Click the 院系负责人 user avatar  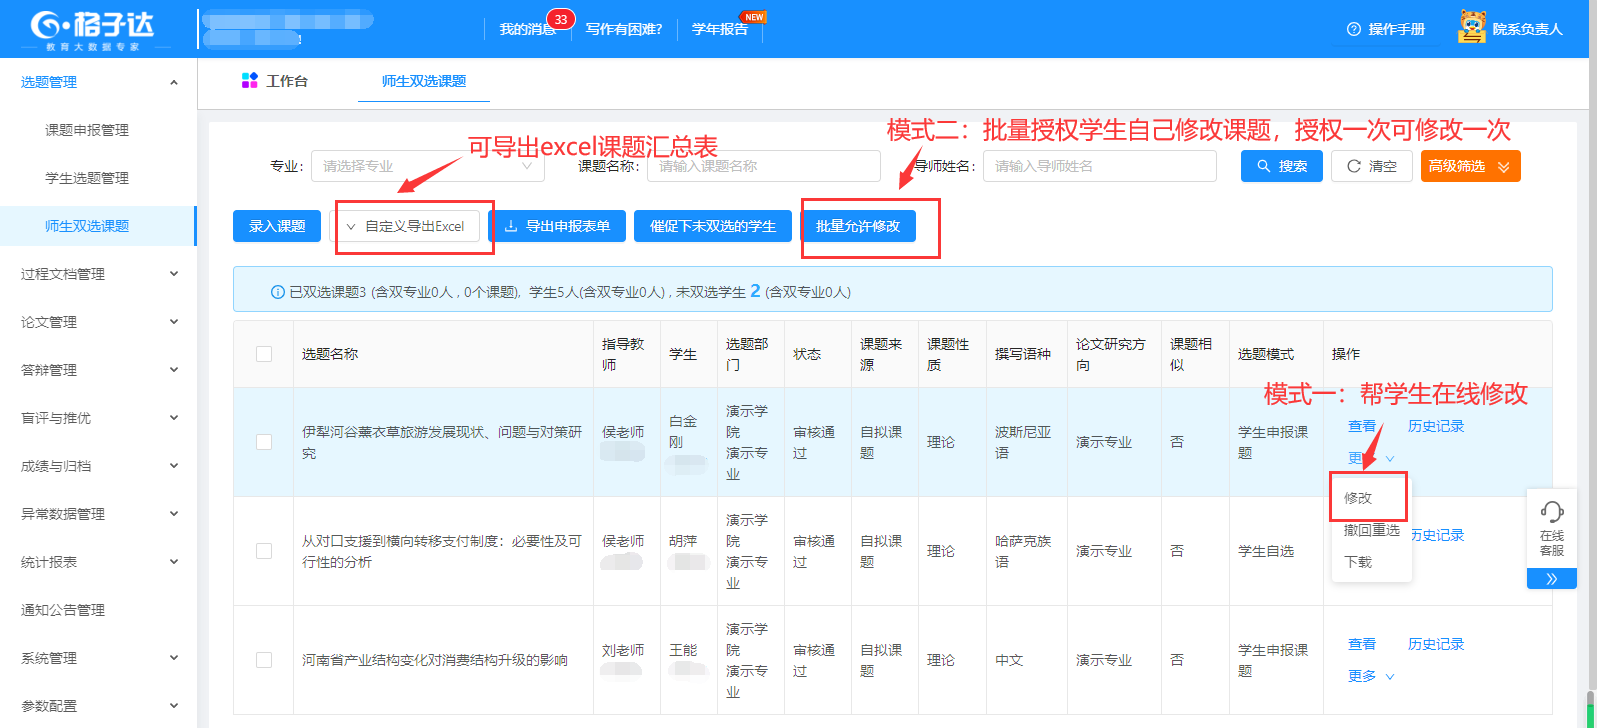pyautogui.click(x=1471, y=28)
